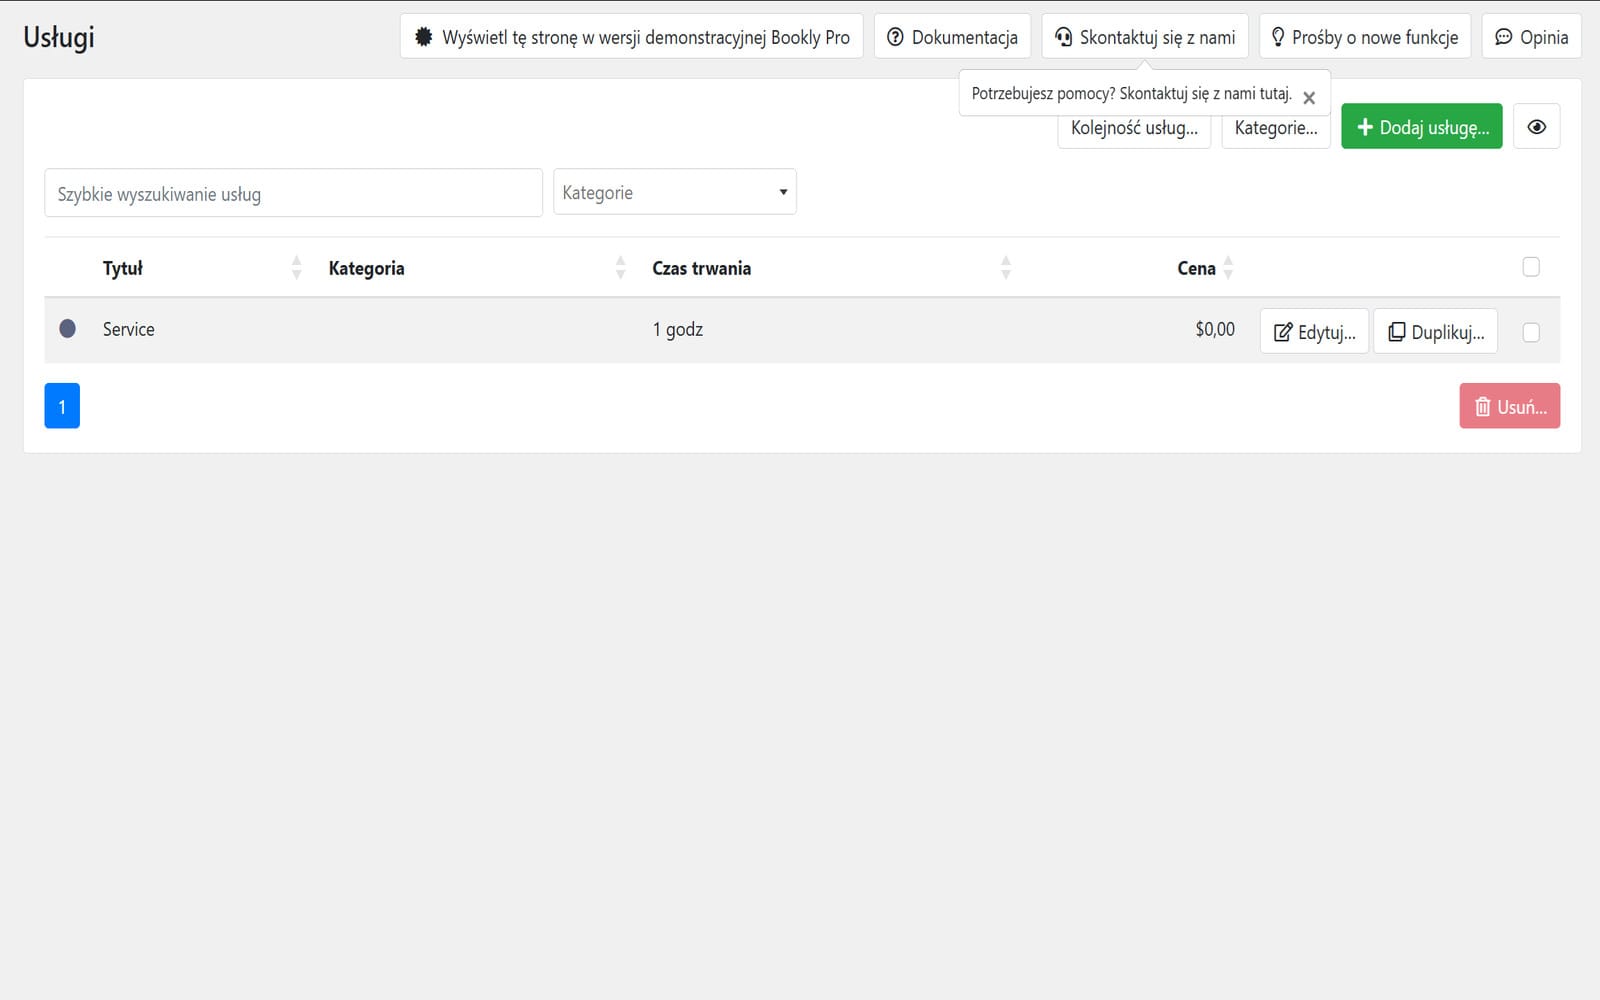Duplicate the Service row with Duplikuj
This screenshot has height=1000, width=1600.
click(1435, 332)
